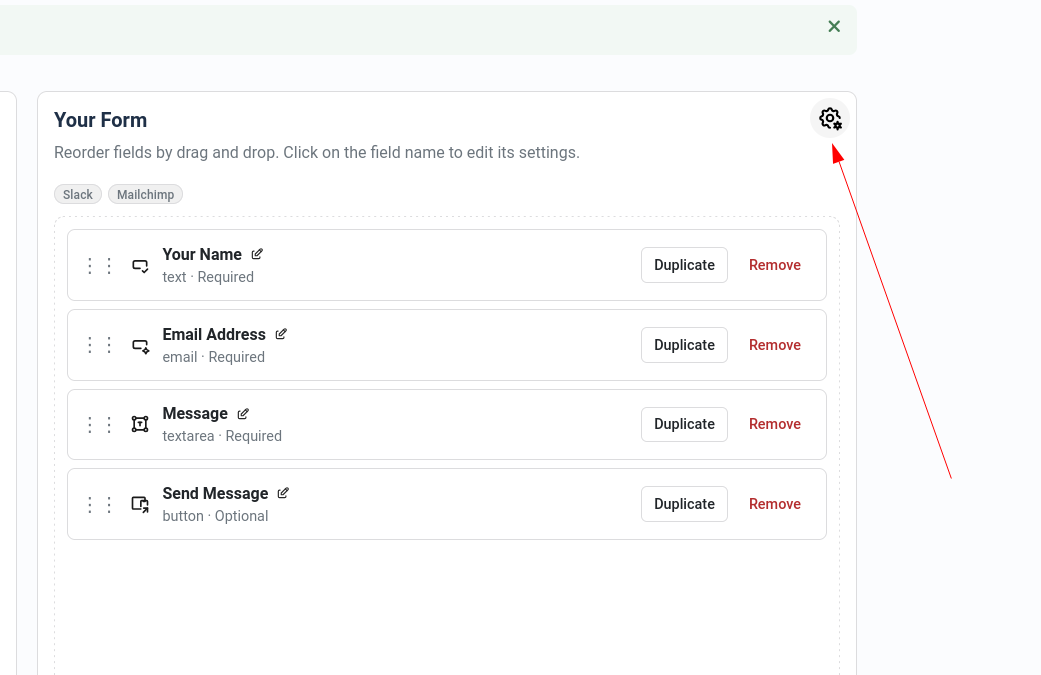1041x675 pixels.
Task: Click the textarea icon beside Message
Action: click(x=140, y=424)
